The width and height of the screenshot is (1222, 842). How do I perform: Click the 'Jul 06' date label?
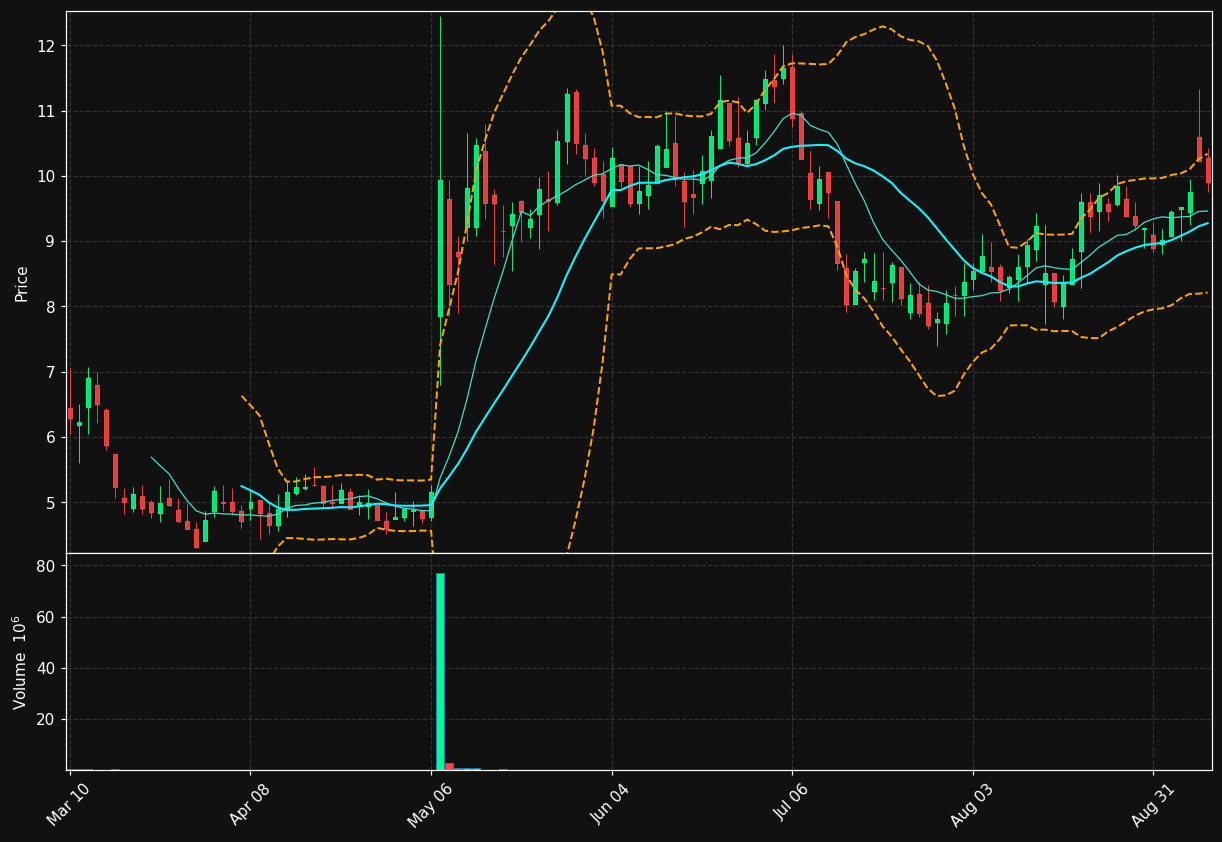coord(791,805)
